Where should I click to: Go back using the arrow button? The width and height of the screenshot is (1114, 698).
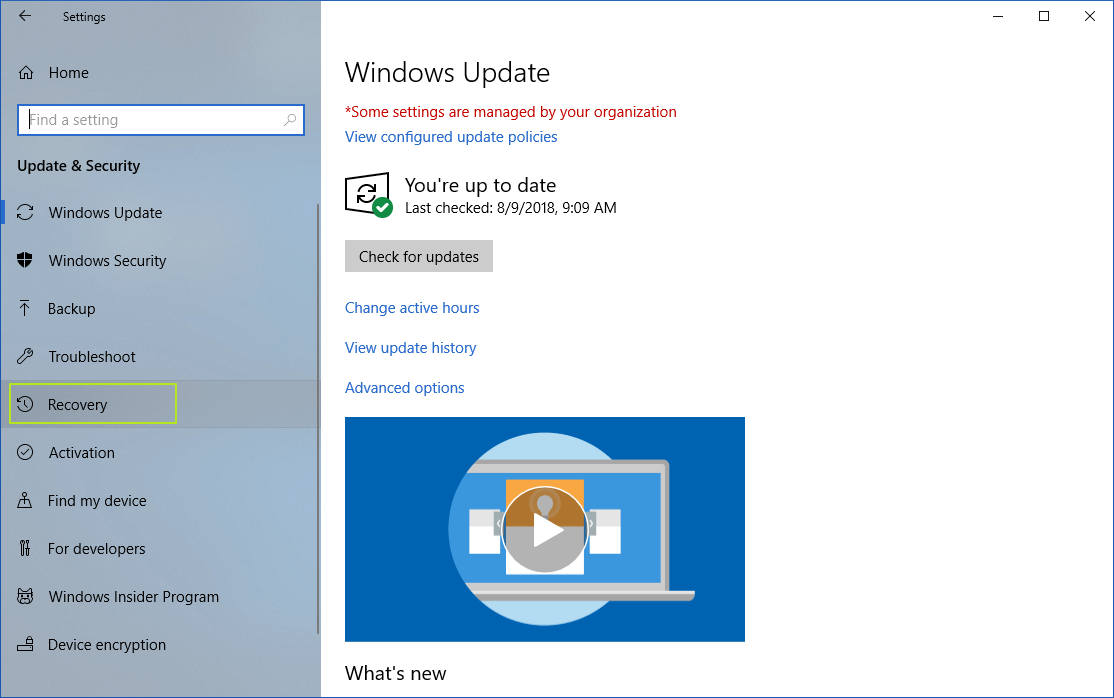[x=24, y=16]
